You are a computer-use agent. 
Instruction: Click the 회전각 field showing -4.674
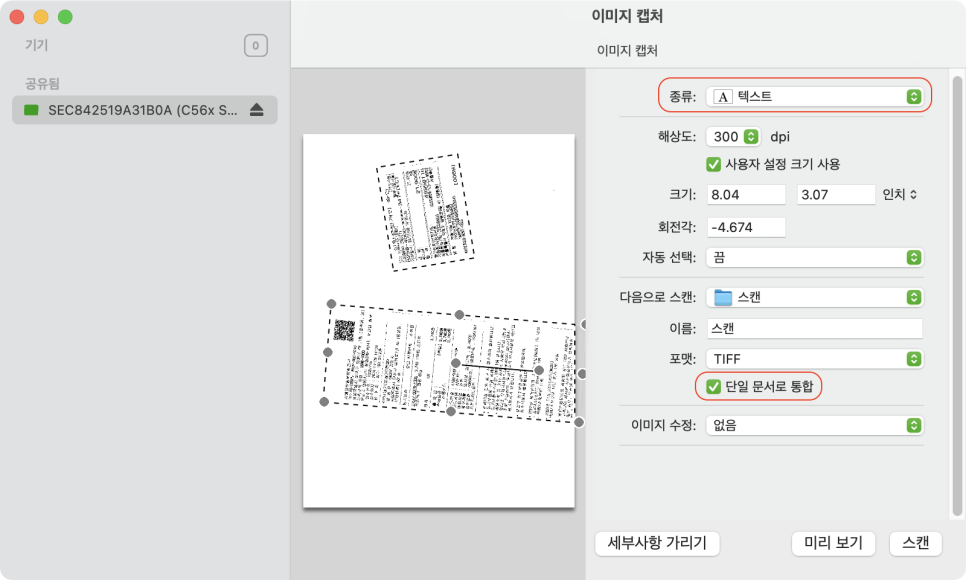(x=745, y=227)
